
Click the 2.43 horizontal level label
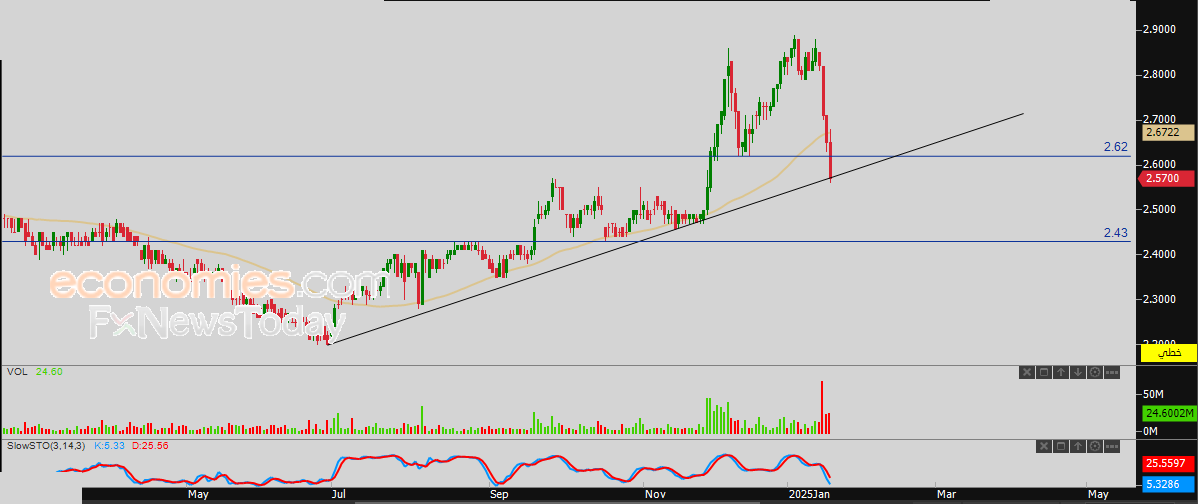point(1115,232)
